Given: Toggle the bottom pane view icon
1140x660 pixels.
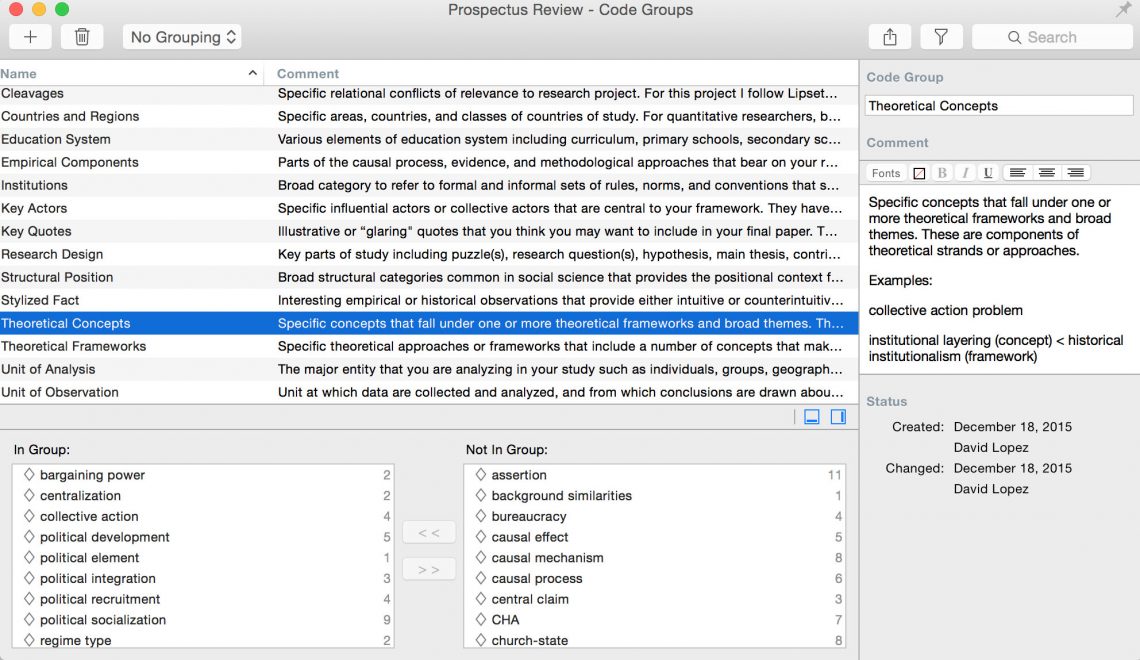Looking at the screenshot, I should [x=812, y=416].
